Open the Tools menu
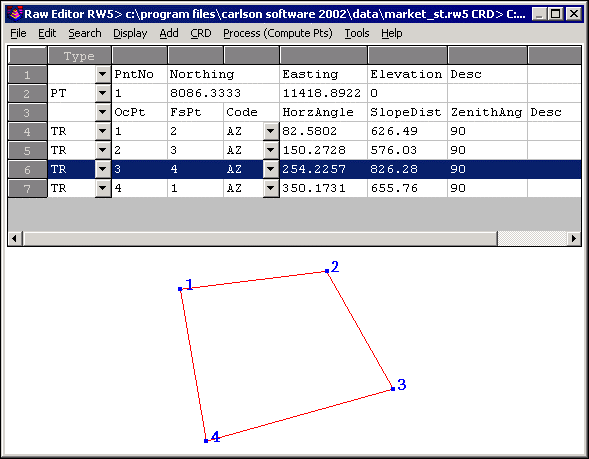 [357, 33]
